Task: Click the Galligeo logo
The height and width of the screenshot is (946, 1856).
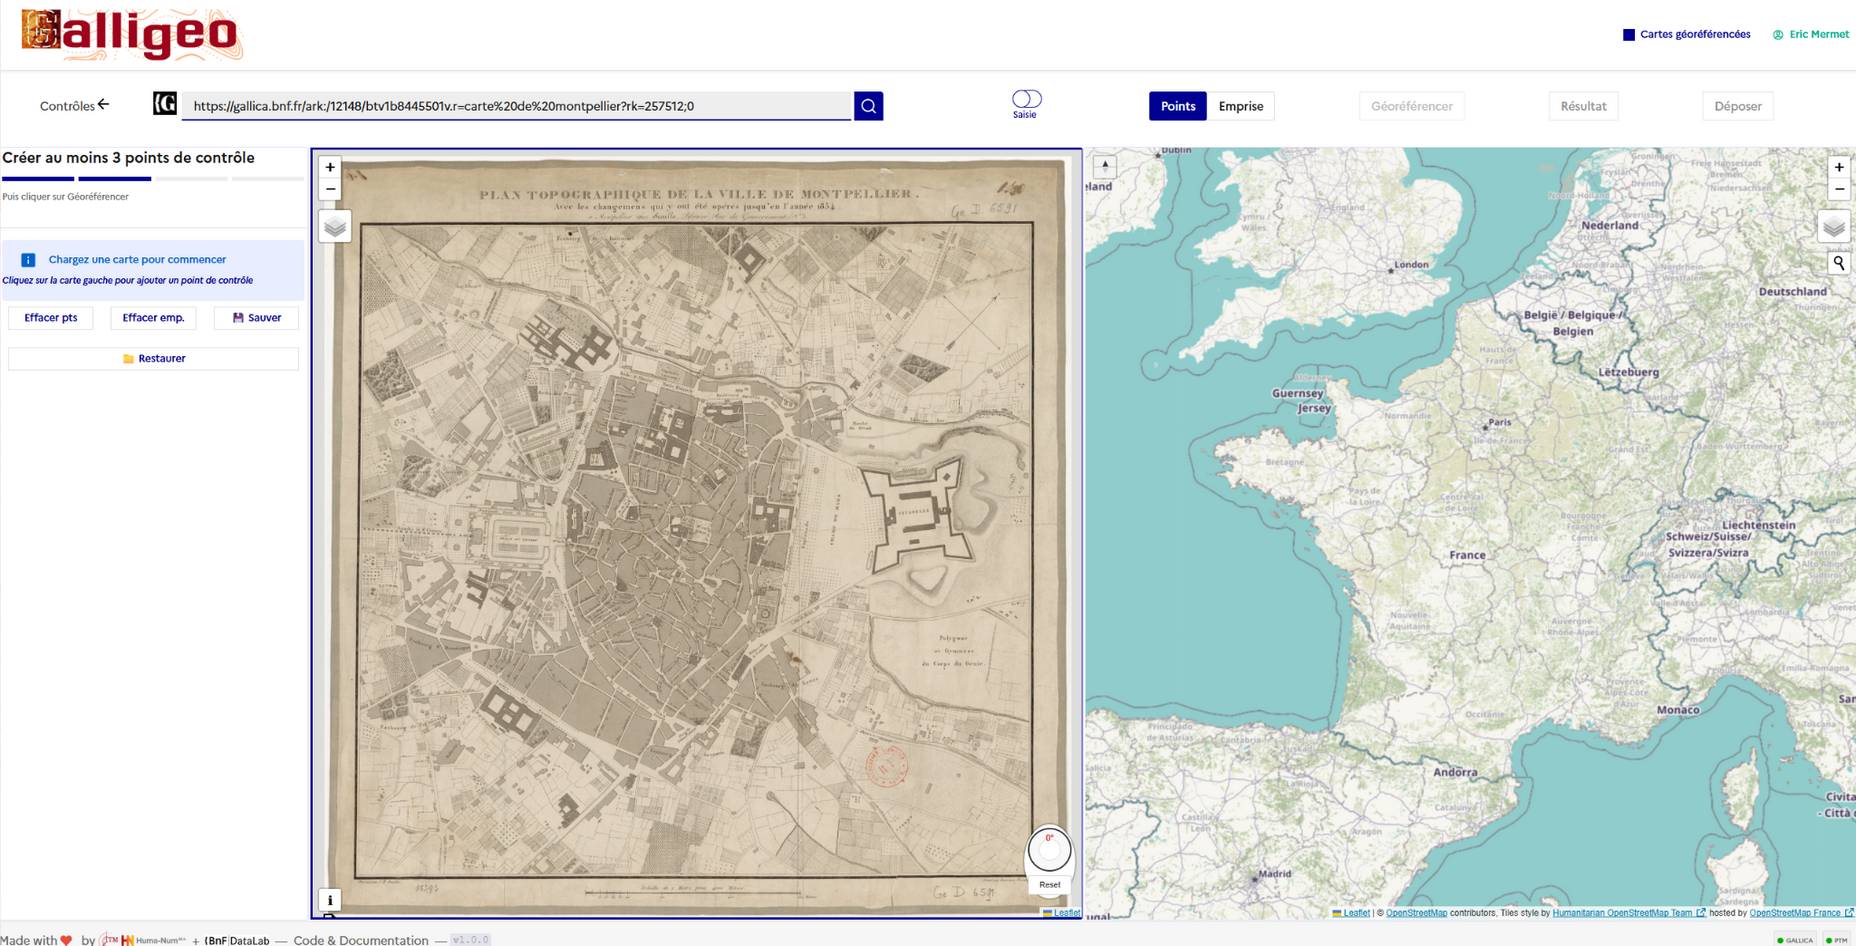Action: click(131, 35)
